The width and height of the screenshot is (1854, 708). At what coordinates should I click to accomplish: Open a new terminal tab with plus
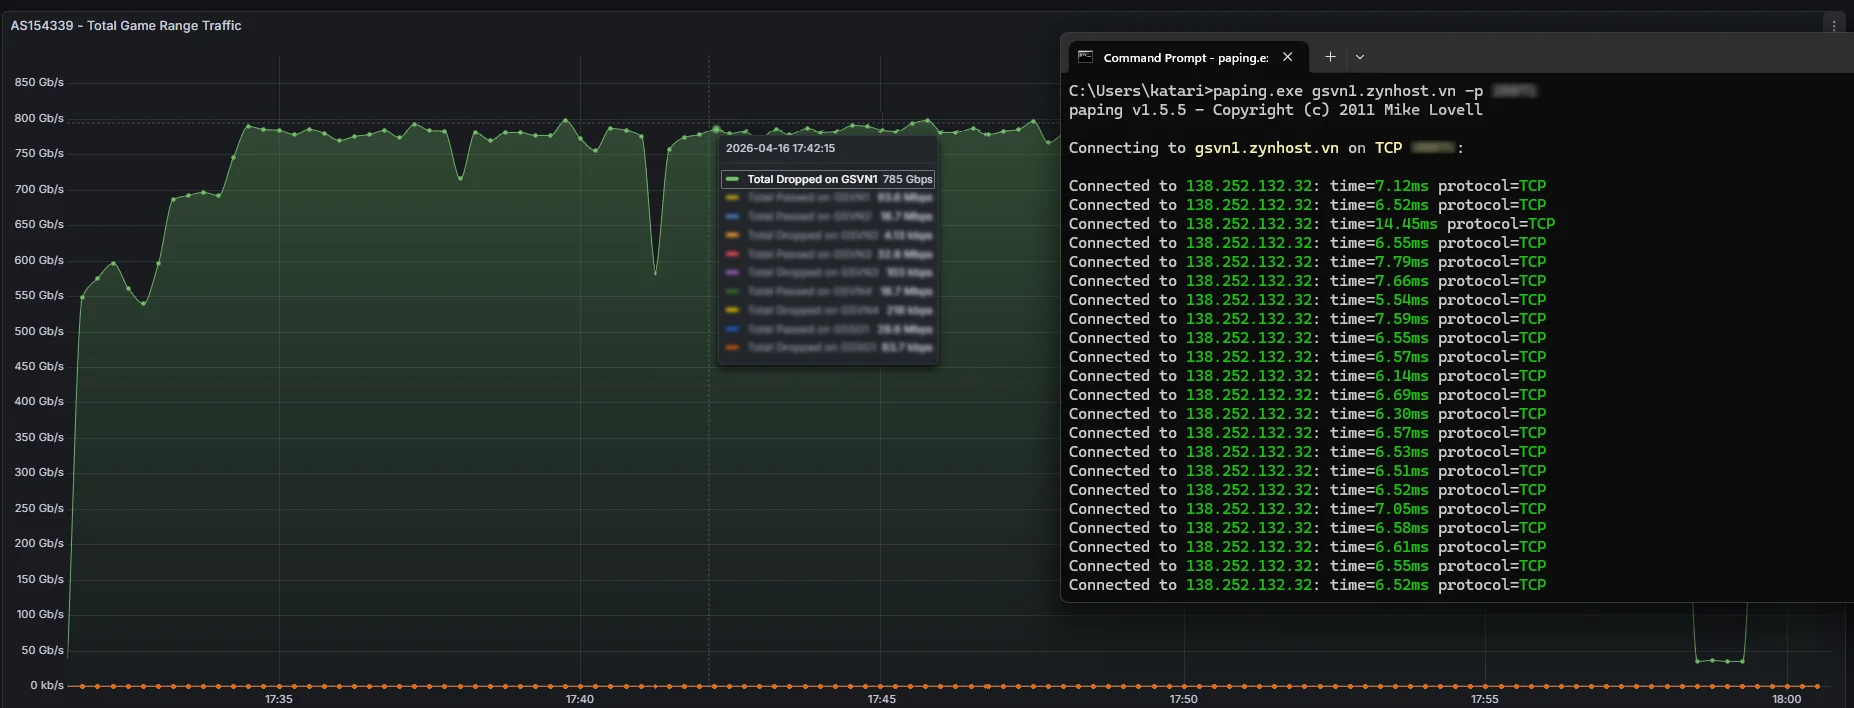point(1330,57)
